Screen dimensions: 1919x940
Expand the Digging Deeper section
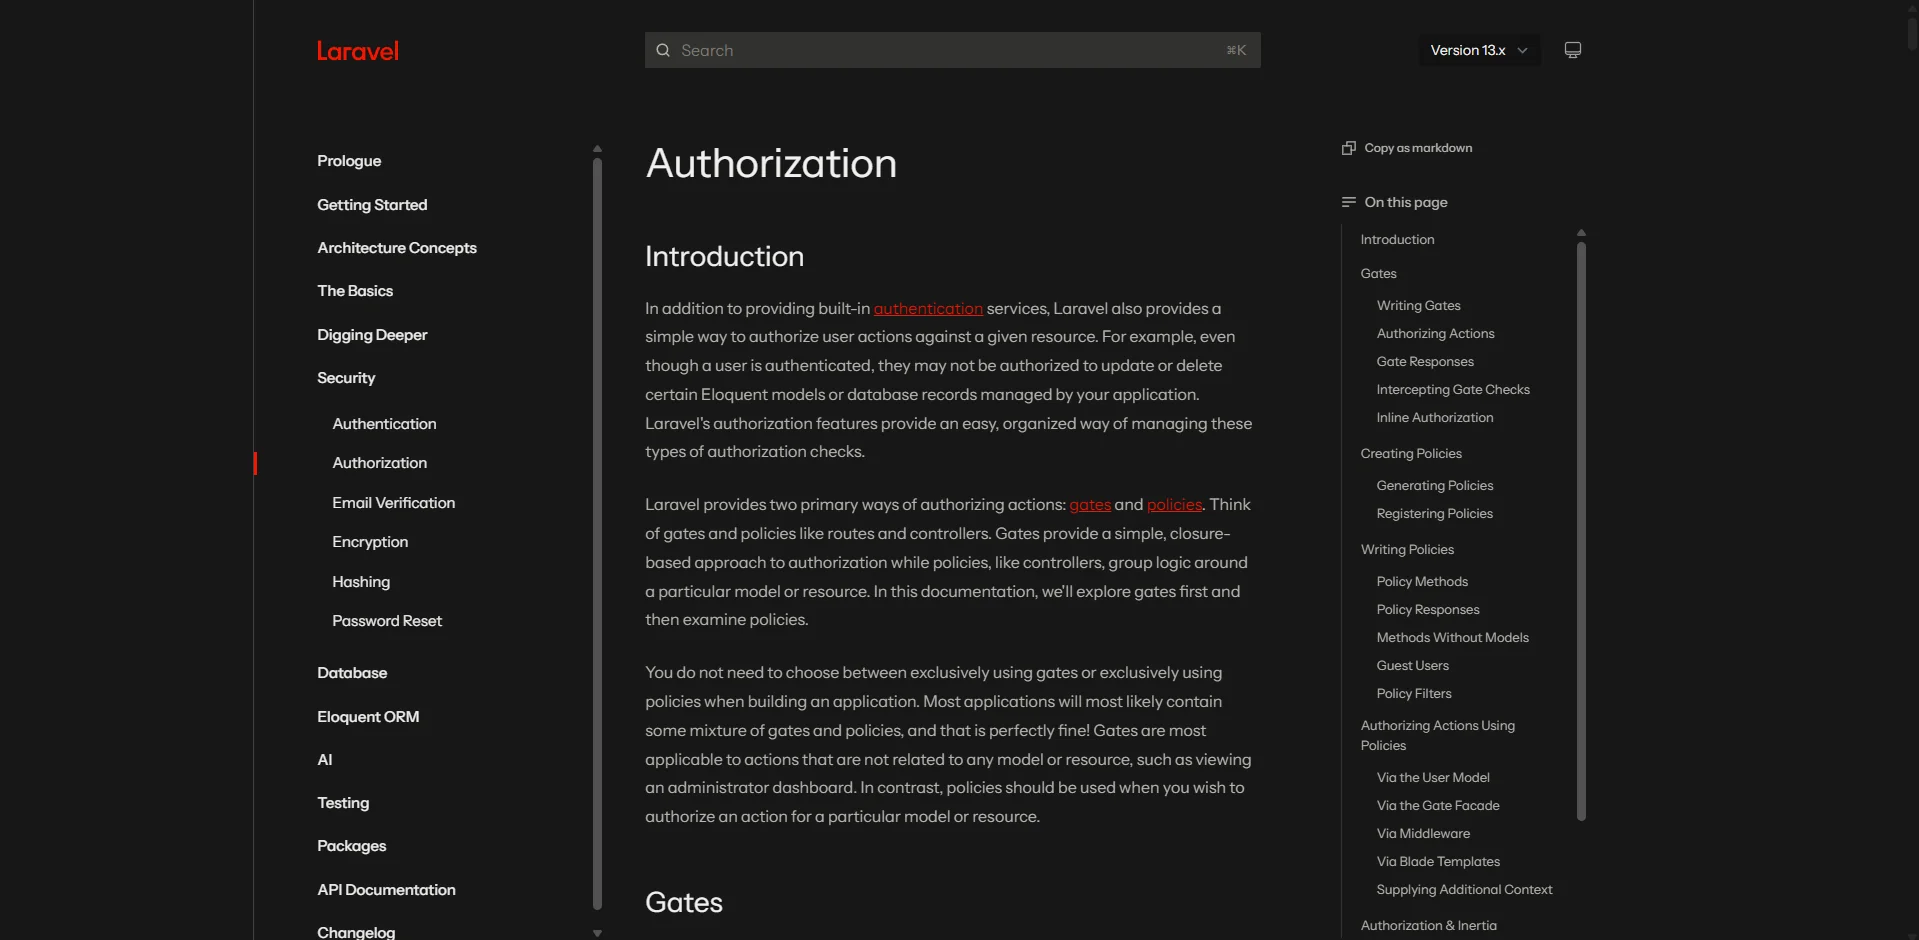click(x=372, y=335)
